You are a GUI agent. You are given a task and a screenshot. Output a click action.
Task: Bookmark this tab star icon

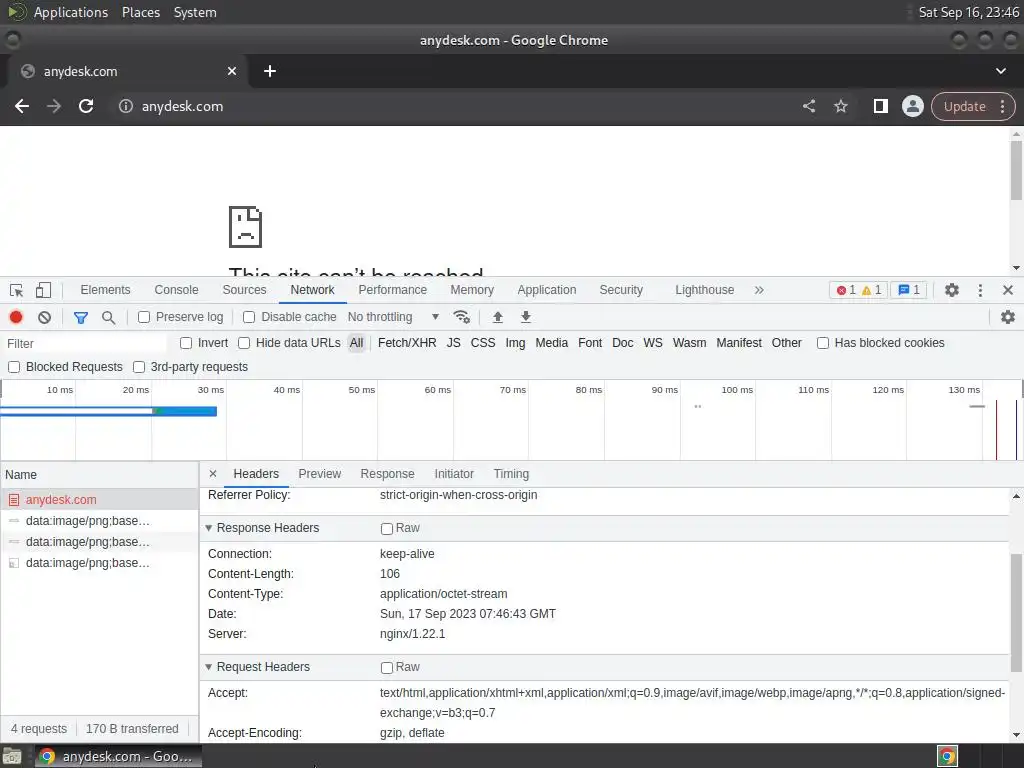tap(840, 106)
